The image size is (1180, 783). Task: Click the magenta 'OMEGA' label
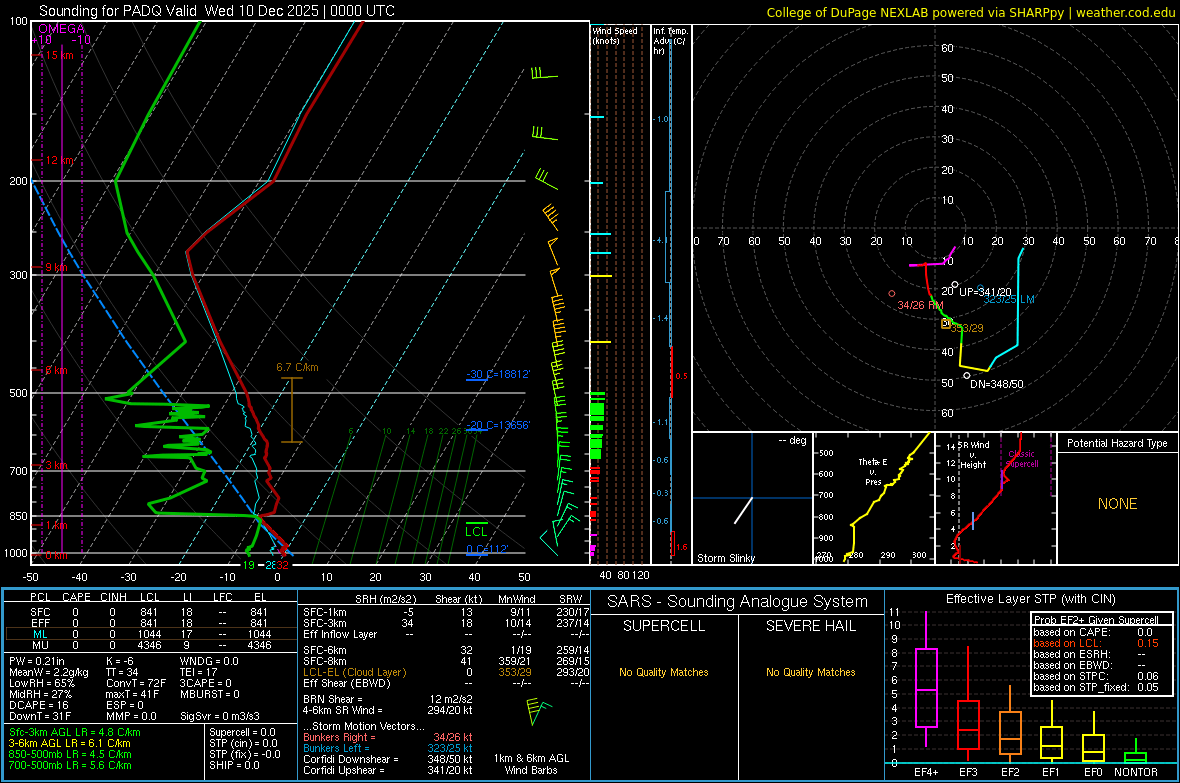point(62,29)
